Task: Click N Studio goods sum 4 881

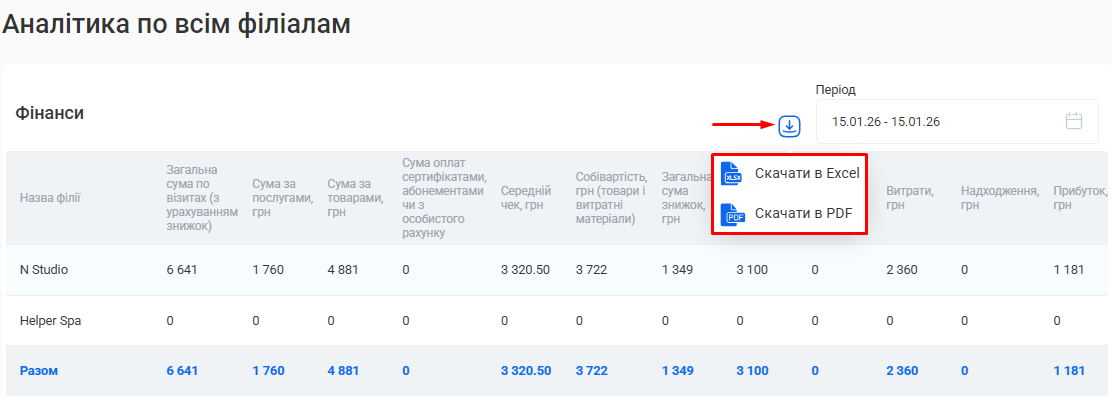Action: coord(343,270)
